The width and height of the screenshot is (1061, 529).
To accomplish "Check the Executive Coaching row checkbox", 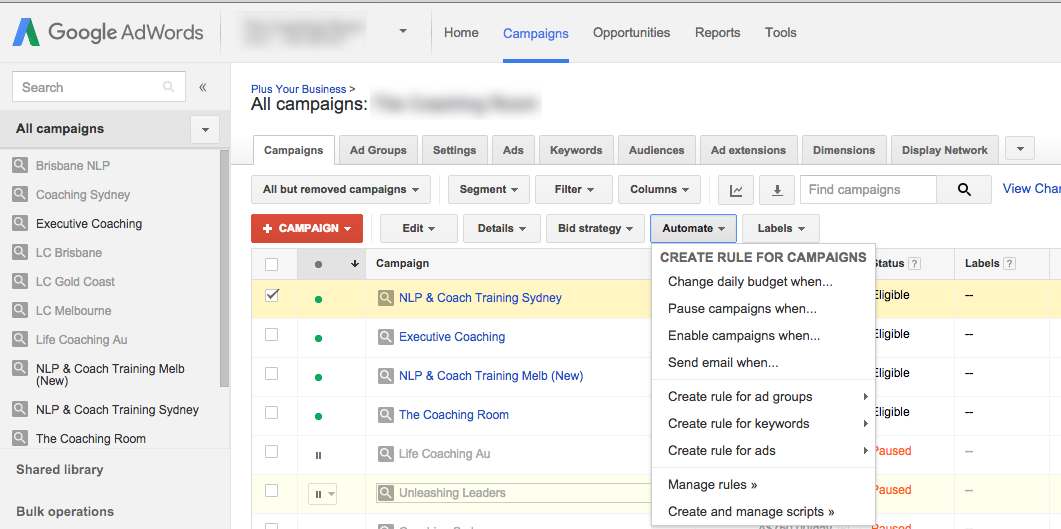I will pos(271,334).
